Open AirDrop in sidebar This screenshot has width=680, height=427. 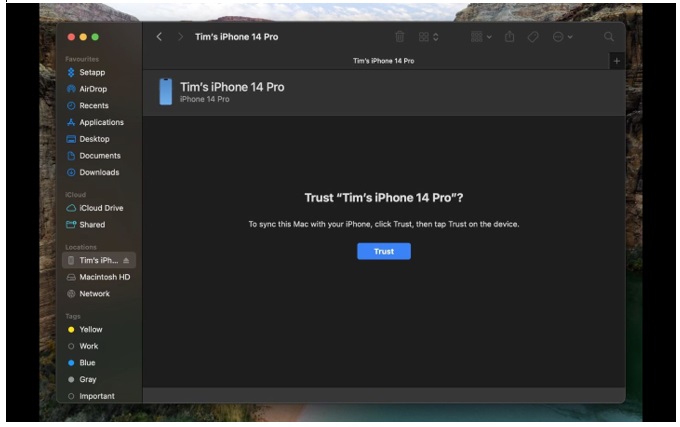pyautogui.click(x=92, y=89)
